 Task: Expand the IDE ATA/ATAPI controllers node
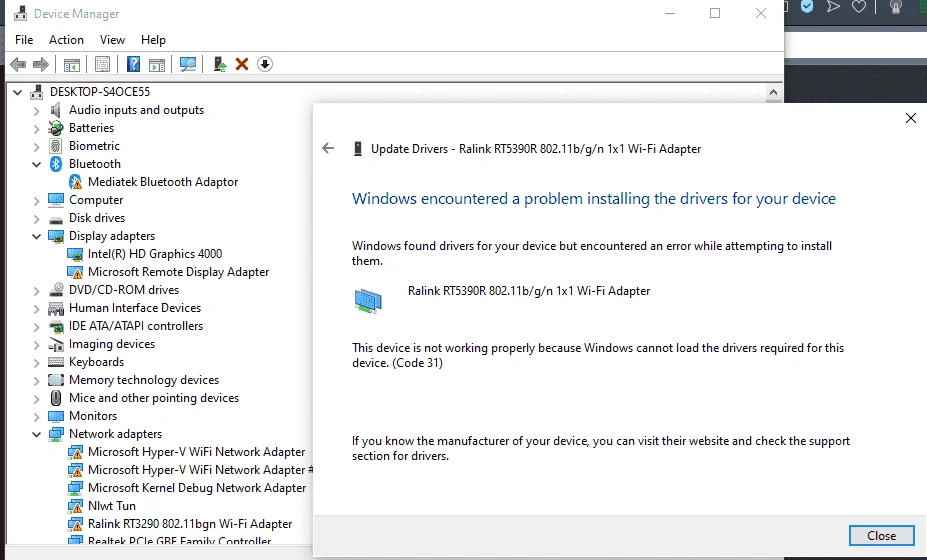(x=37, y=326)
